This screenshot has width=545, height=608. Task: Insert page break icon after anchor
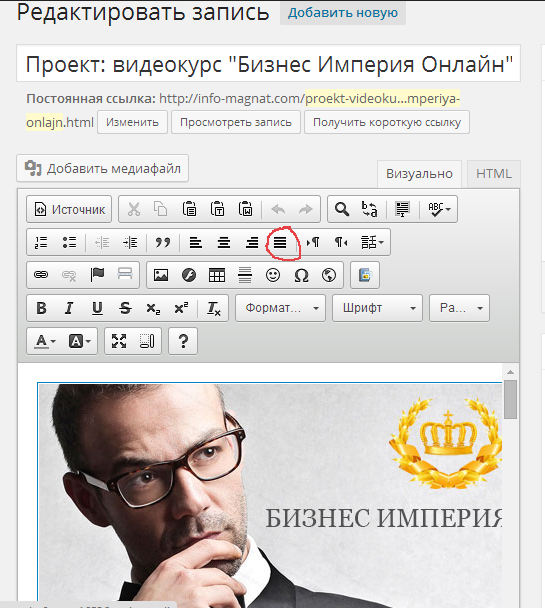[125, 275]
